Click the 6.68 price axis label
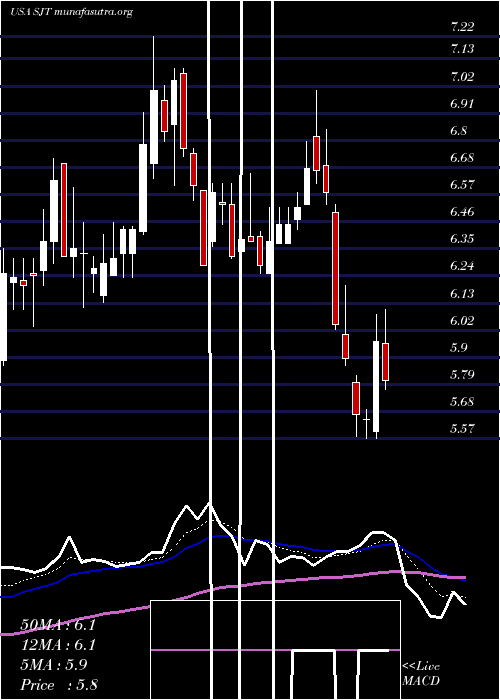Screen dimensions: 500x700 coord(462,158)
